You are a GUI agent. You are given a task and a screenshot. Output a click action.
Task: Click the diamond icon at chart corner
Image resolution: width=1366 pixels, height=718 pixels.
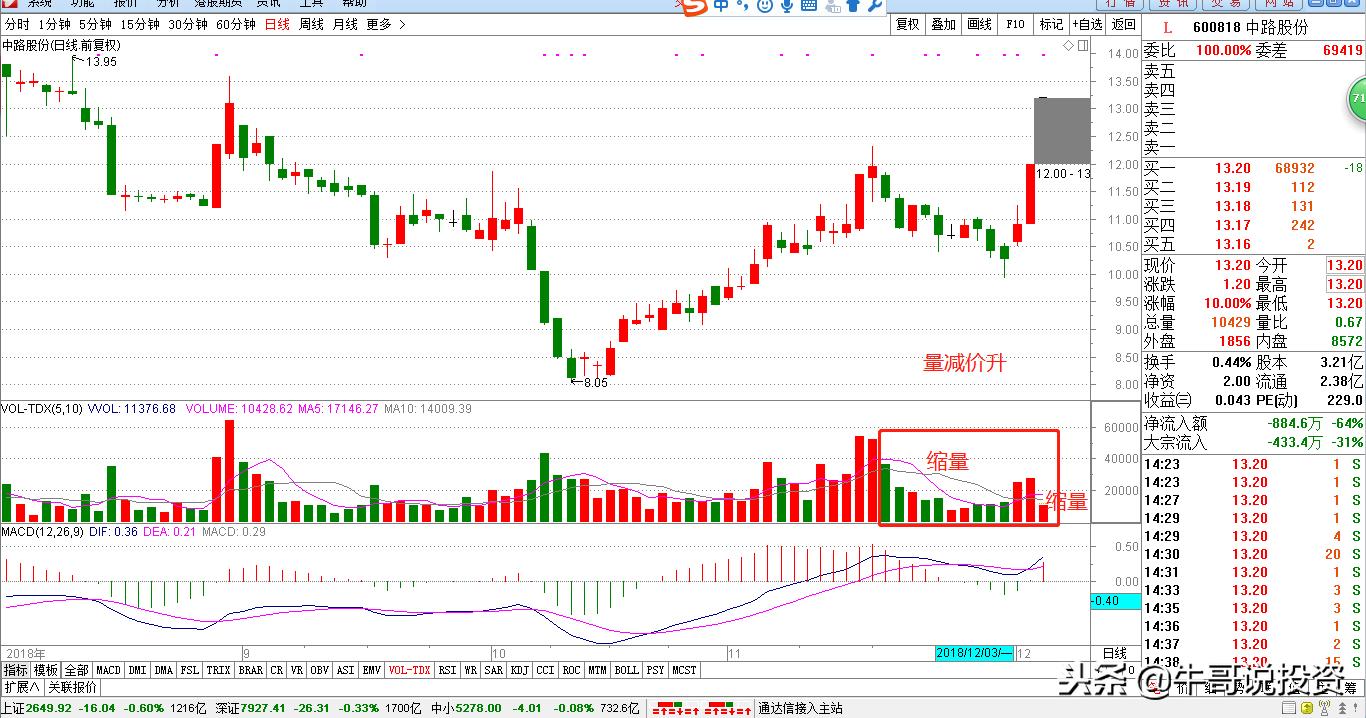click(x=1068, y=46)
